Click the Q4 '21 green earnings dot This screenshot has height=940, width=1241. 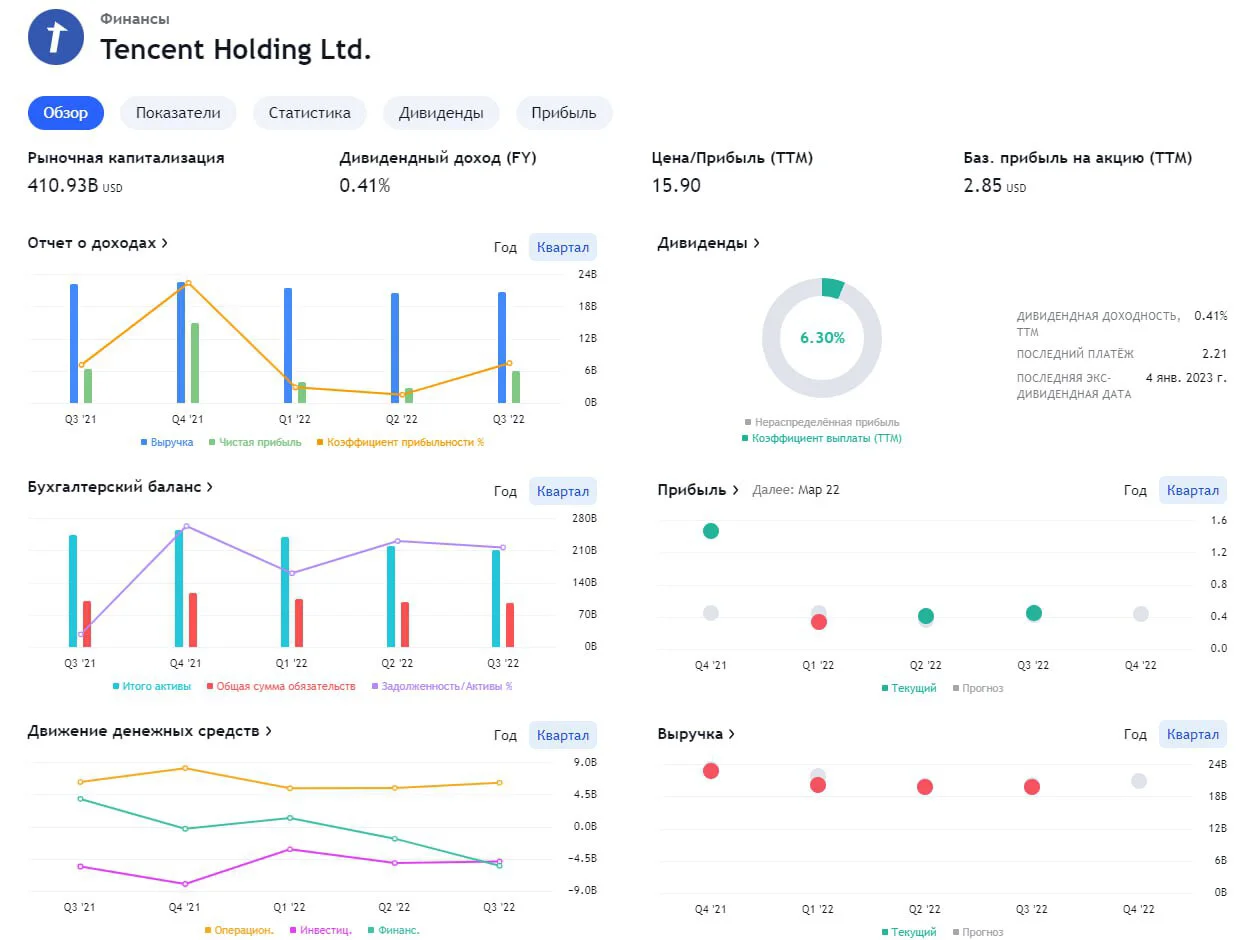click(711, 531)
